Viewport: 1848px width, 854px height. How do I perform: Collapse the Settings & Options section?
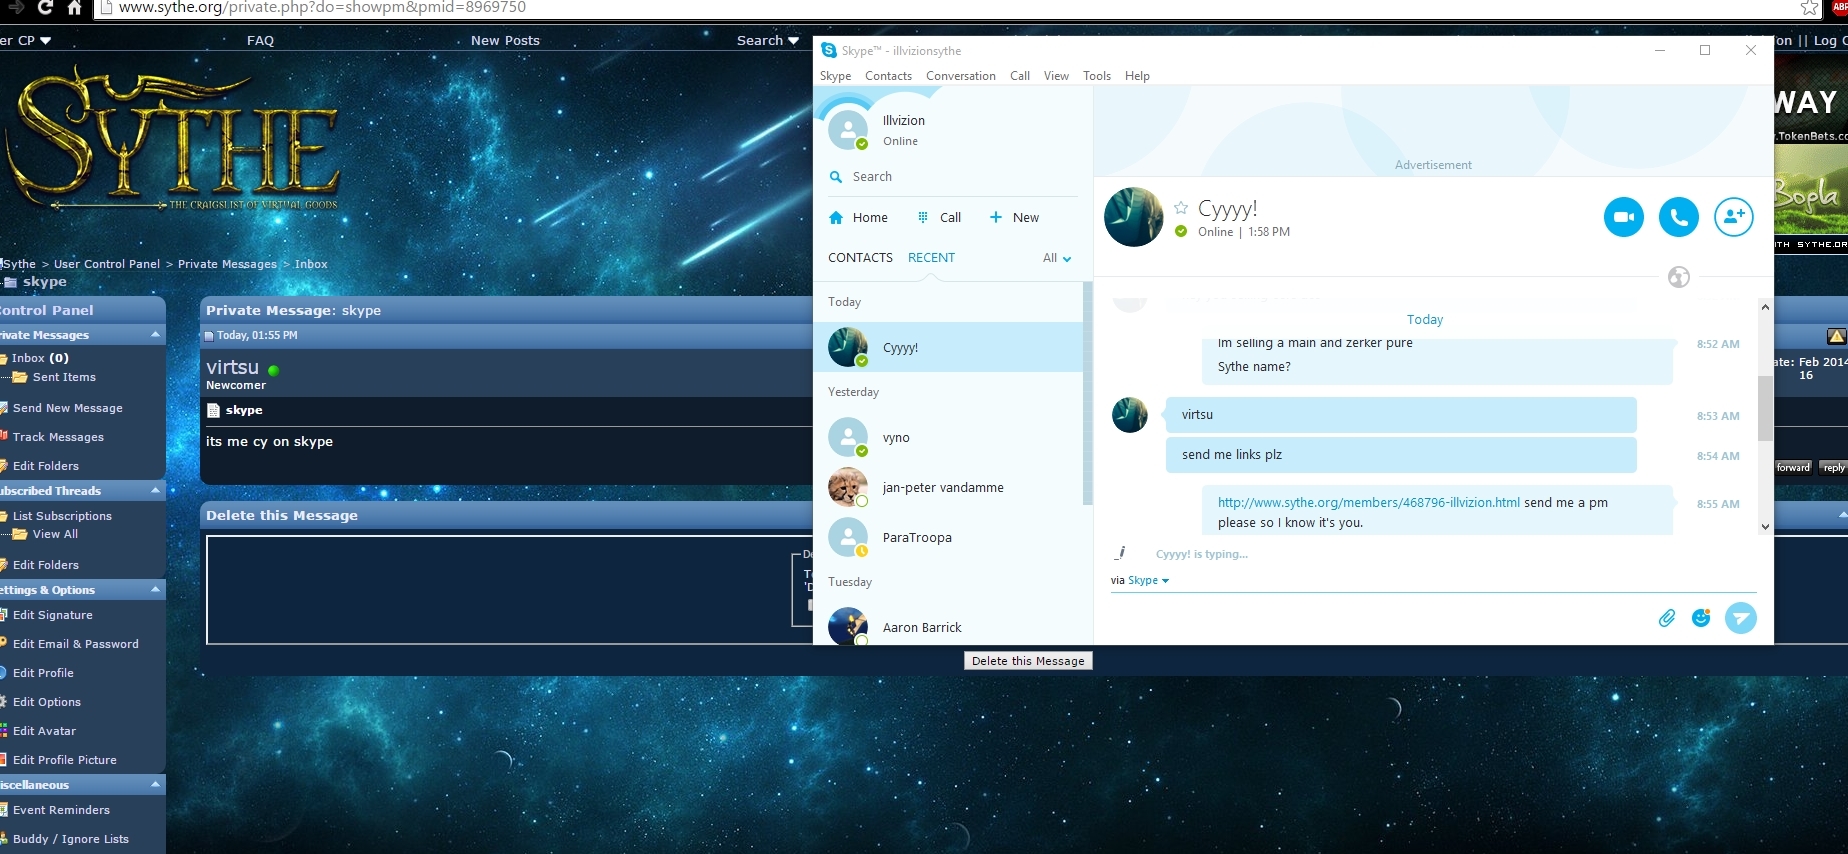pyautogui.click(x=155, y=590)
